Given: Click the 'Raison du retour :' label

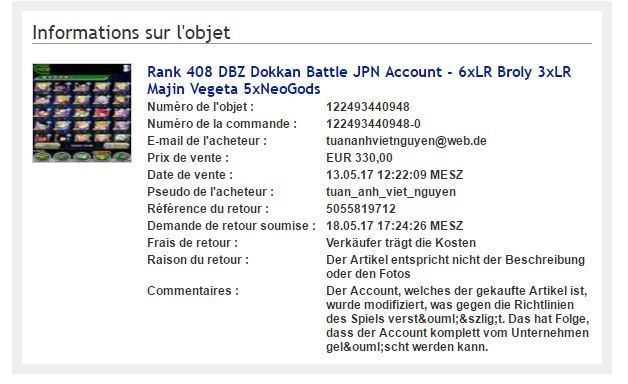Looking at the screenshot, I should coord(198,260).
